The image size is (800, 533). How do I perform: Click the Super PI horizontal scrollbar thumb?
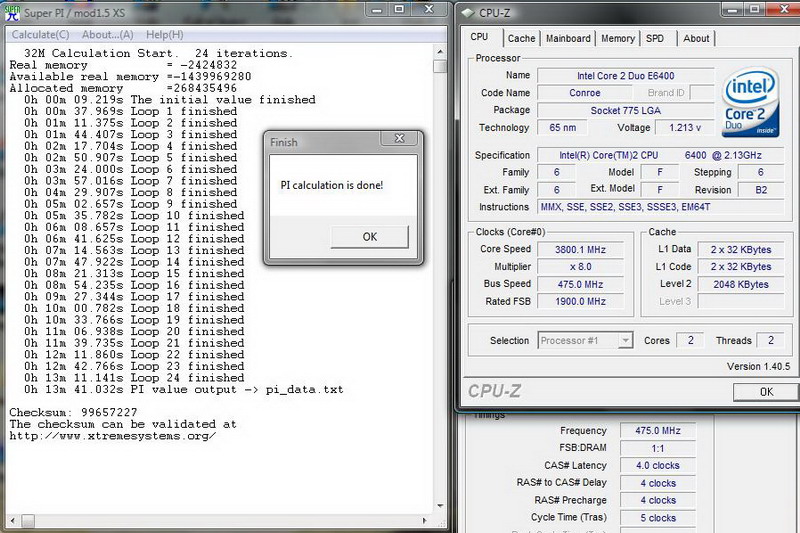pyautogui.click(x=28, y=521)
